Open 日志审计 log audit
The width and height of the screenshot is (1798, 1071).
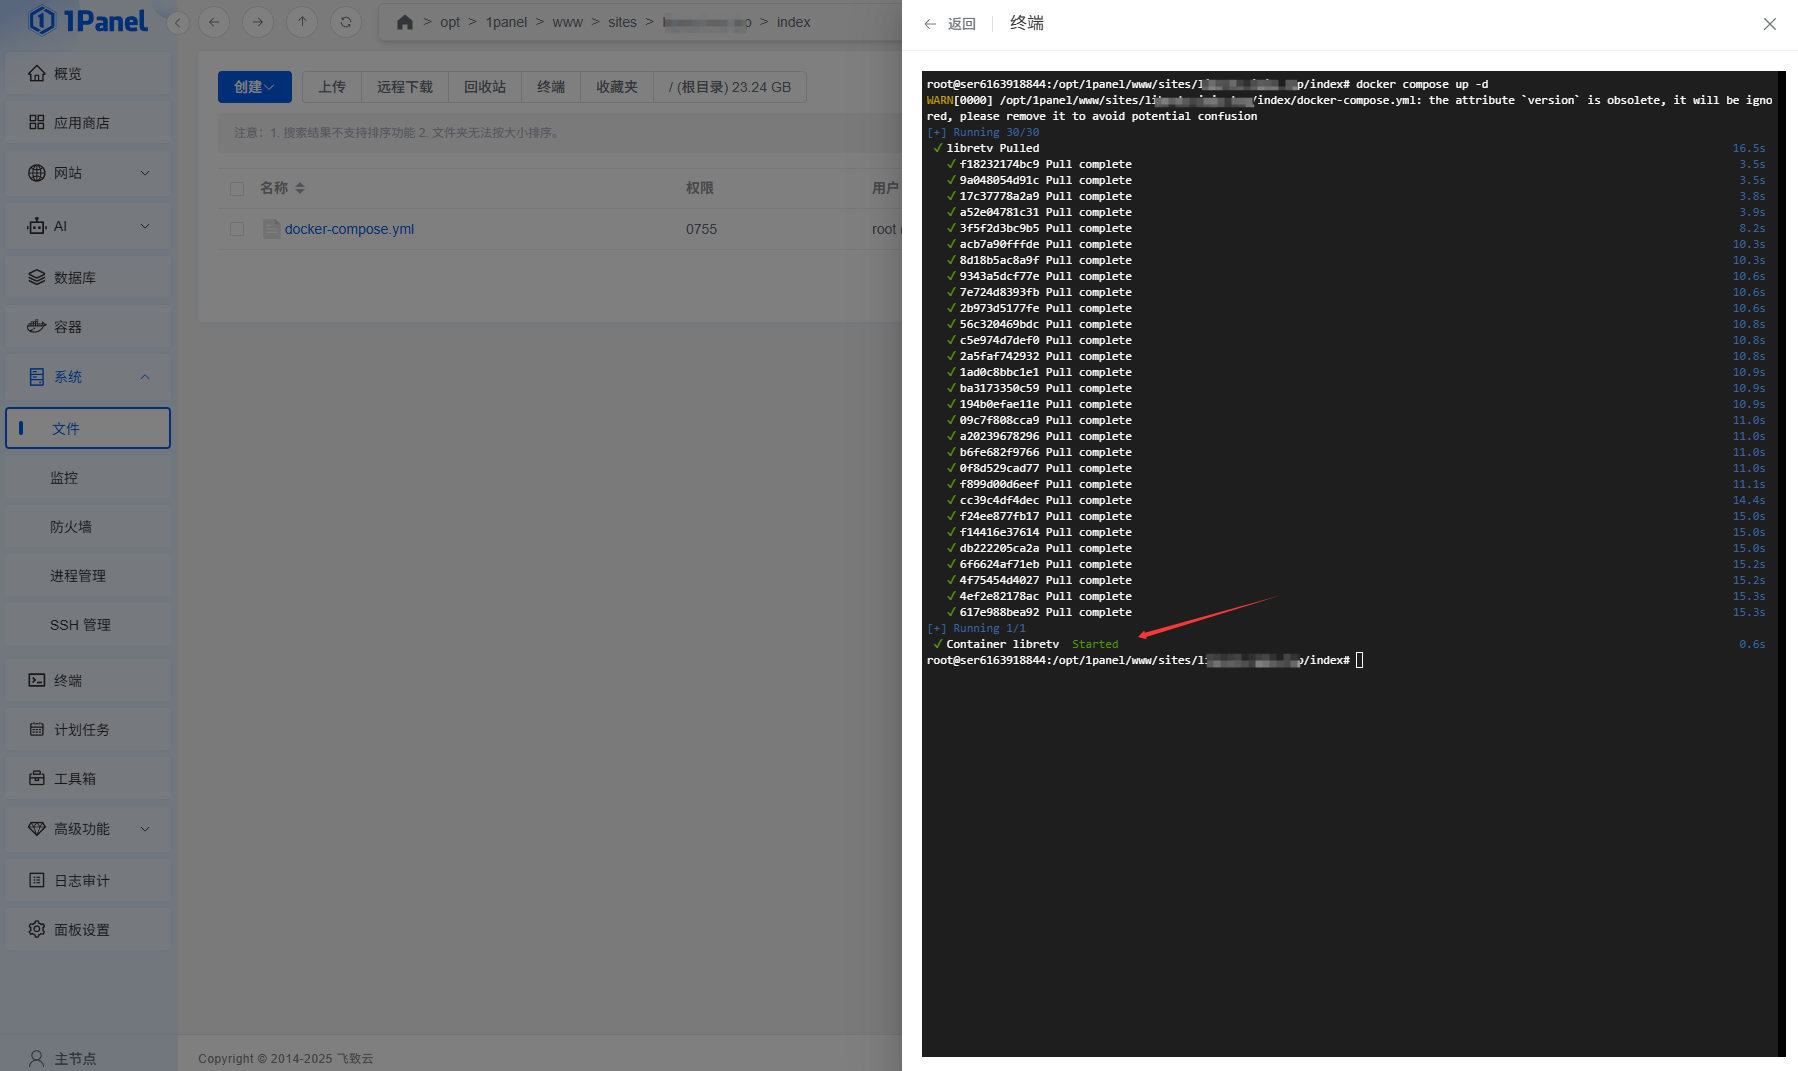tap(88, 881)
